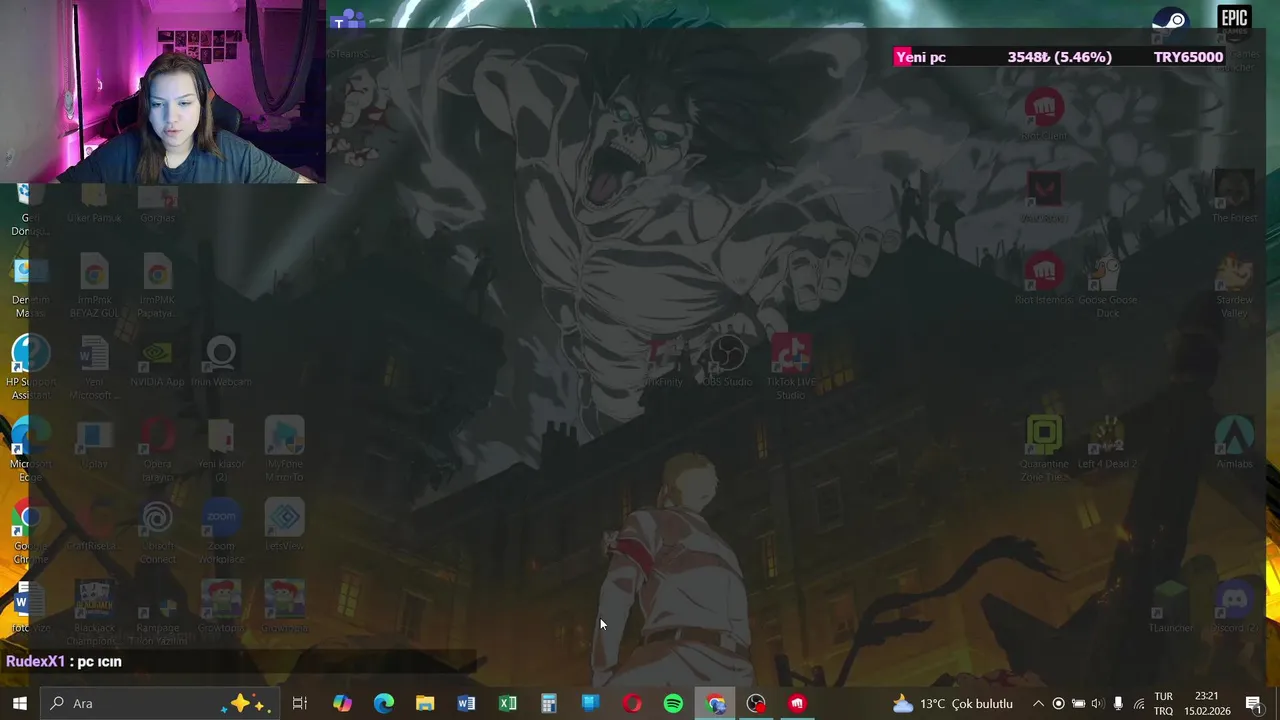This screenshot has height=720, width=1280.
Task: Open LetsView desktop shortcut
Action: pos(285,527)
